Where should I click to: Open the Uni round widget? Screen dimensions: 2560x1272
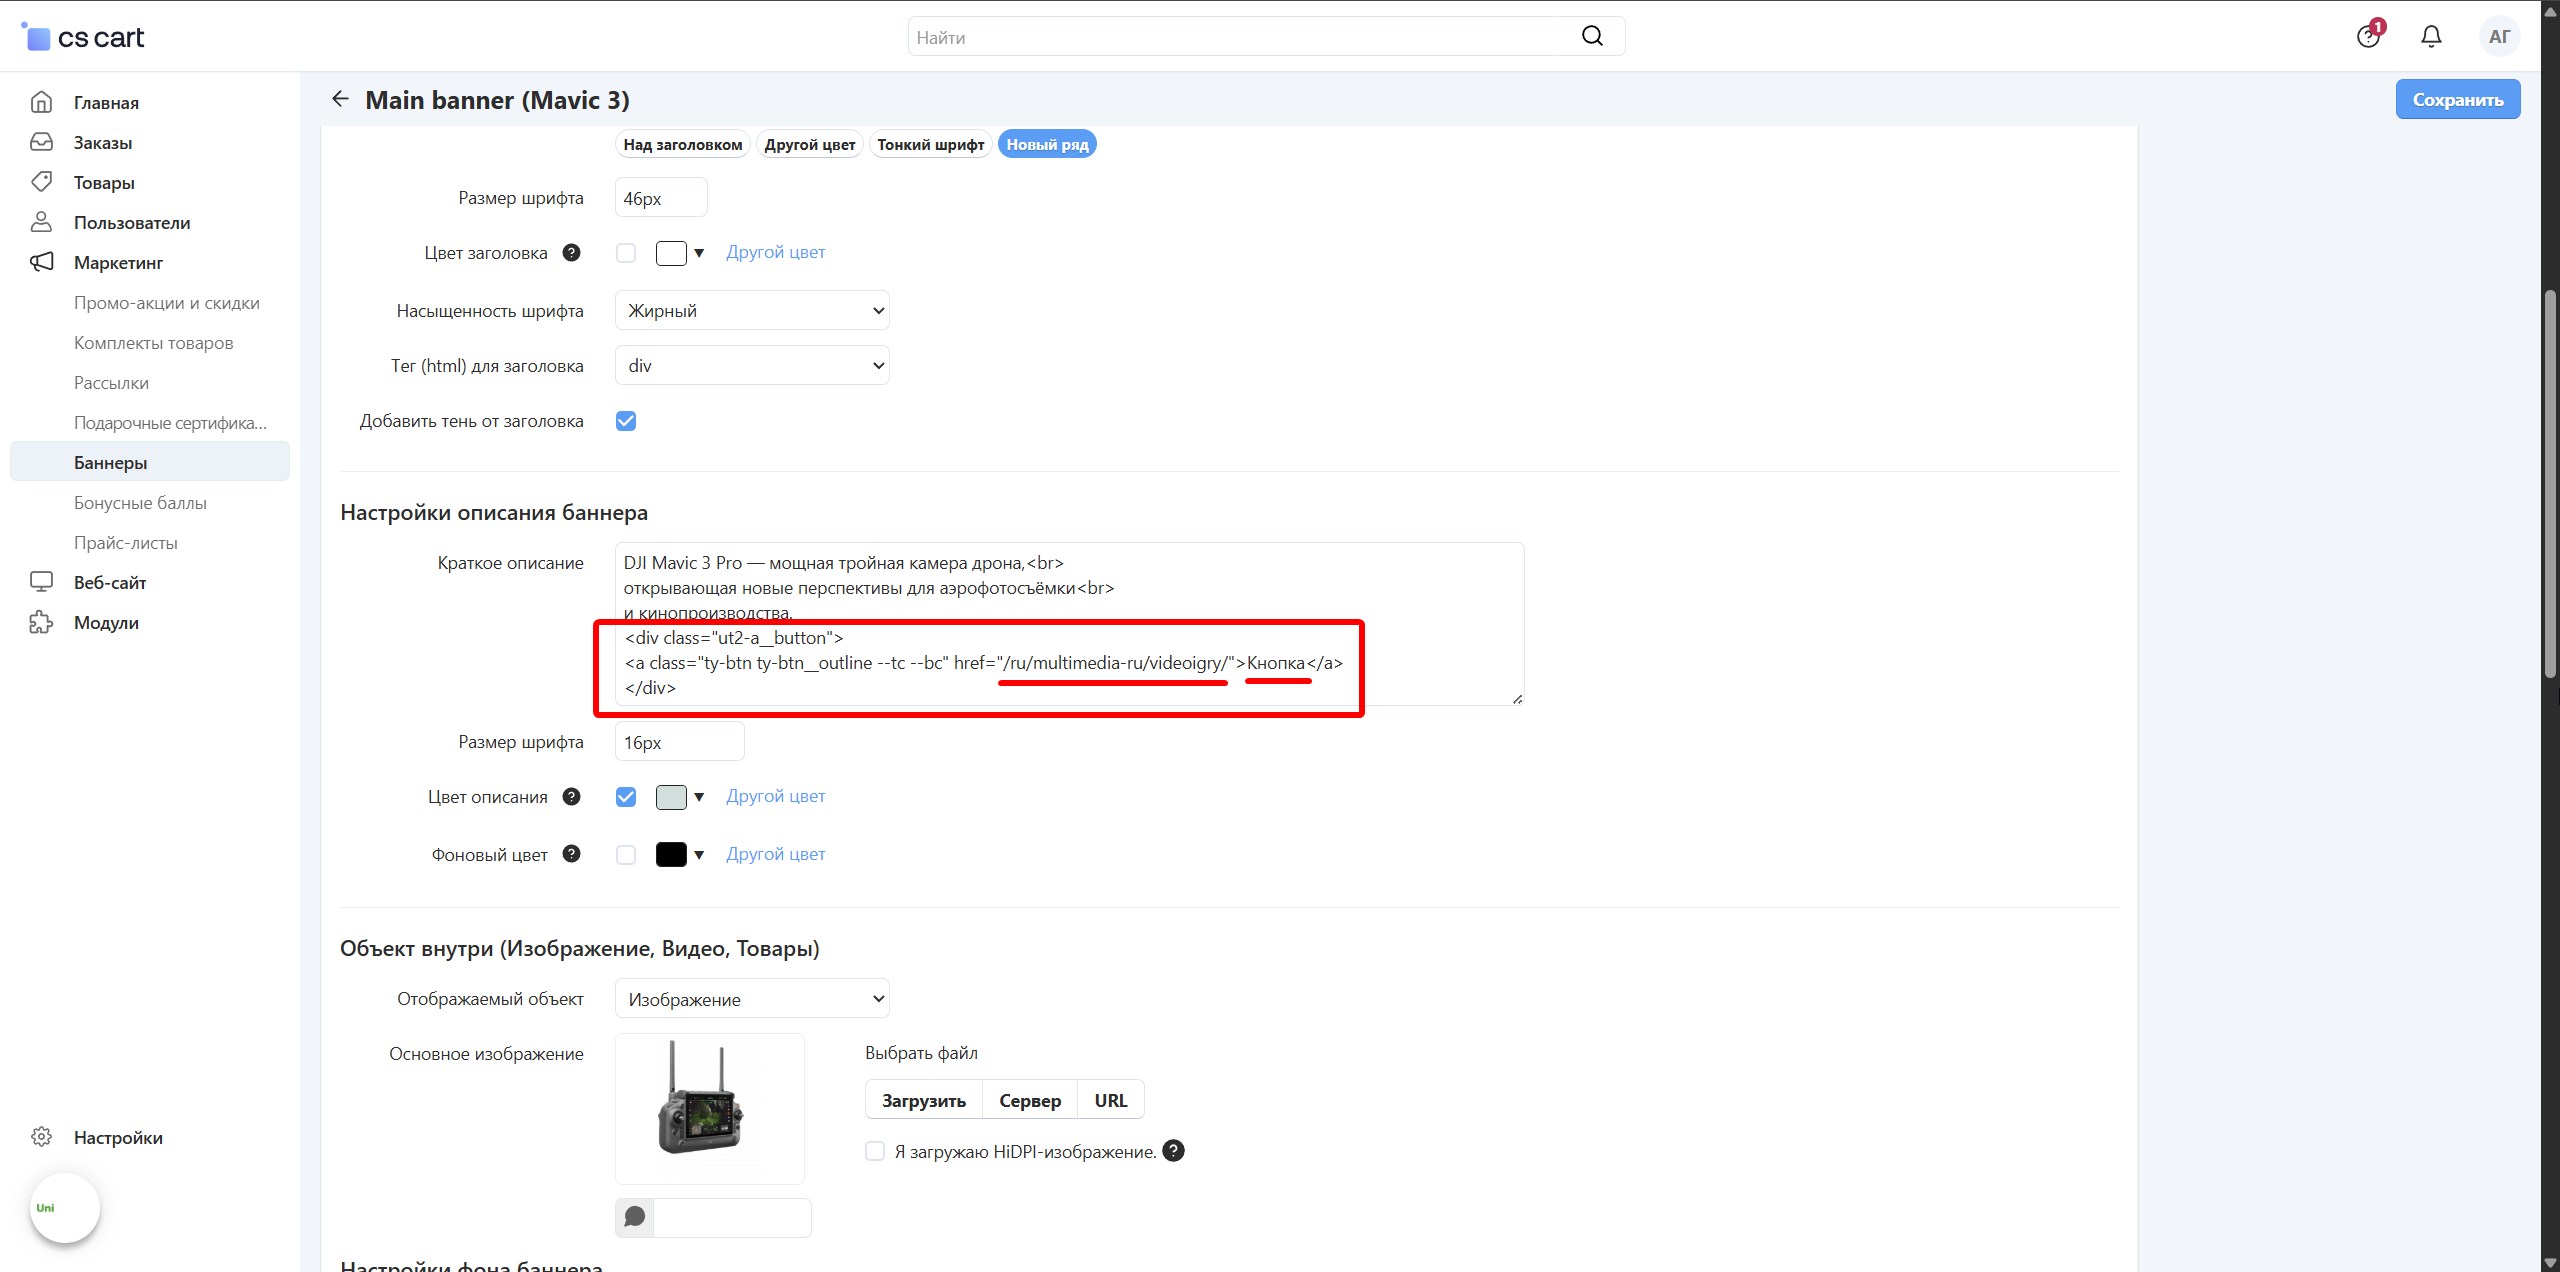point(65,1208)
